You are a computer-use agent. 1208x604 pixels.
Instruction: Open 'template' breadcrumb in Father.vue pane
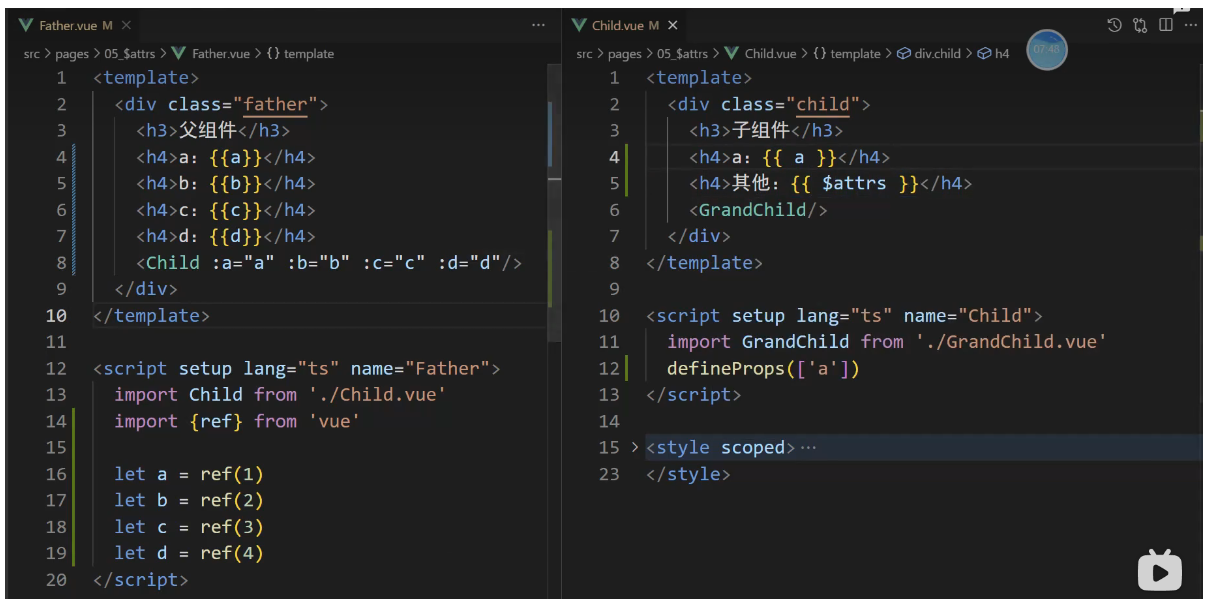pos(309,54)
